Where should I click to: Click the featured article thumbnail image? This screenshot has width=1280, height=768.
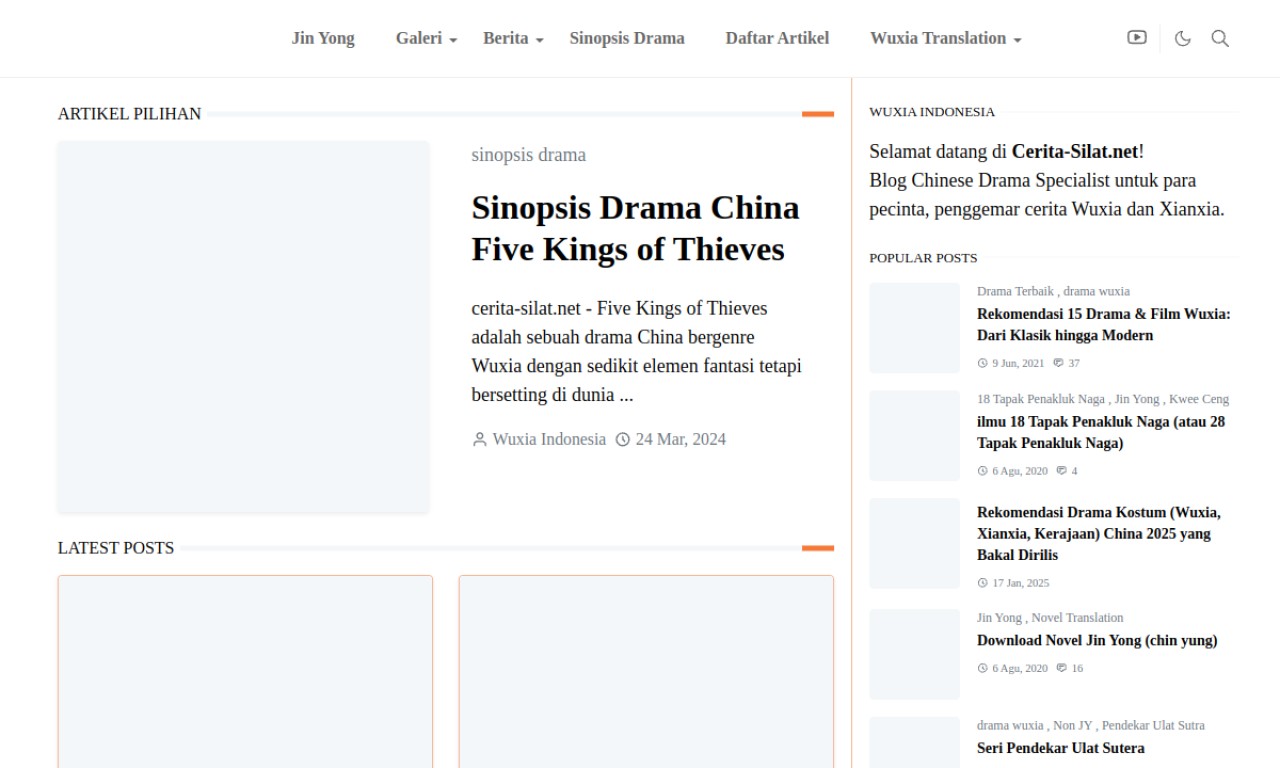coord(243,327)
